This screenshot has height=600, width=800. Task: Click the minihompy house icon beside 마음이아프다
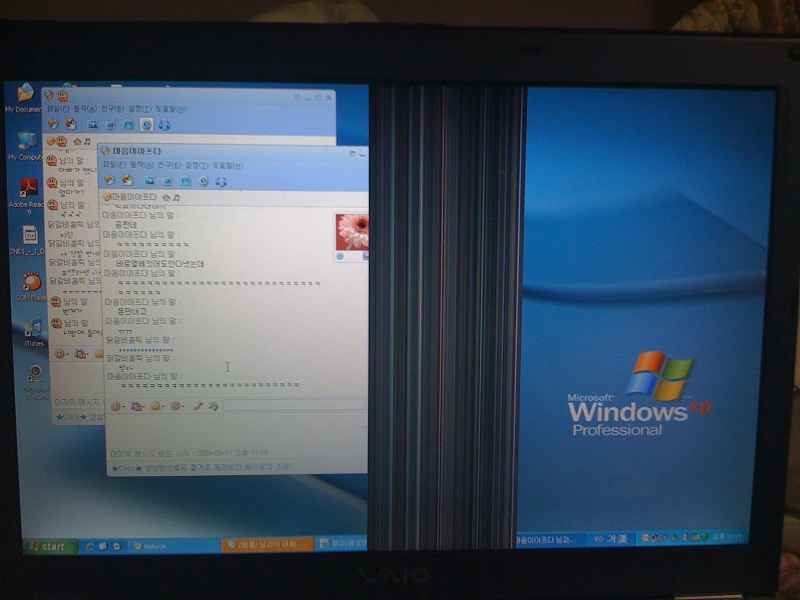tap(166, 197)
